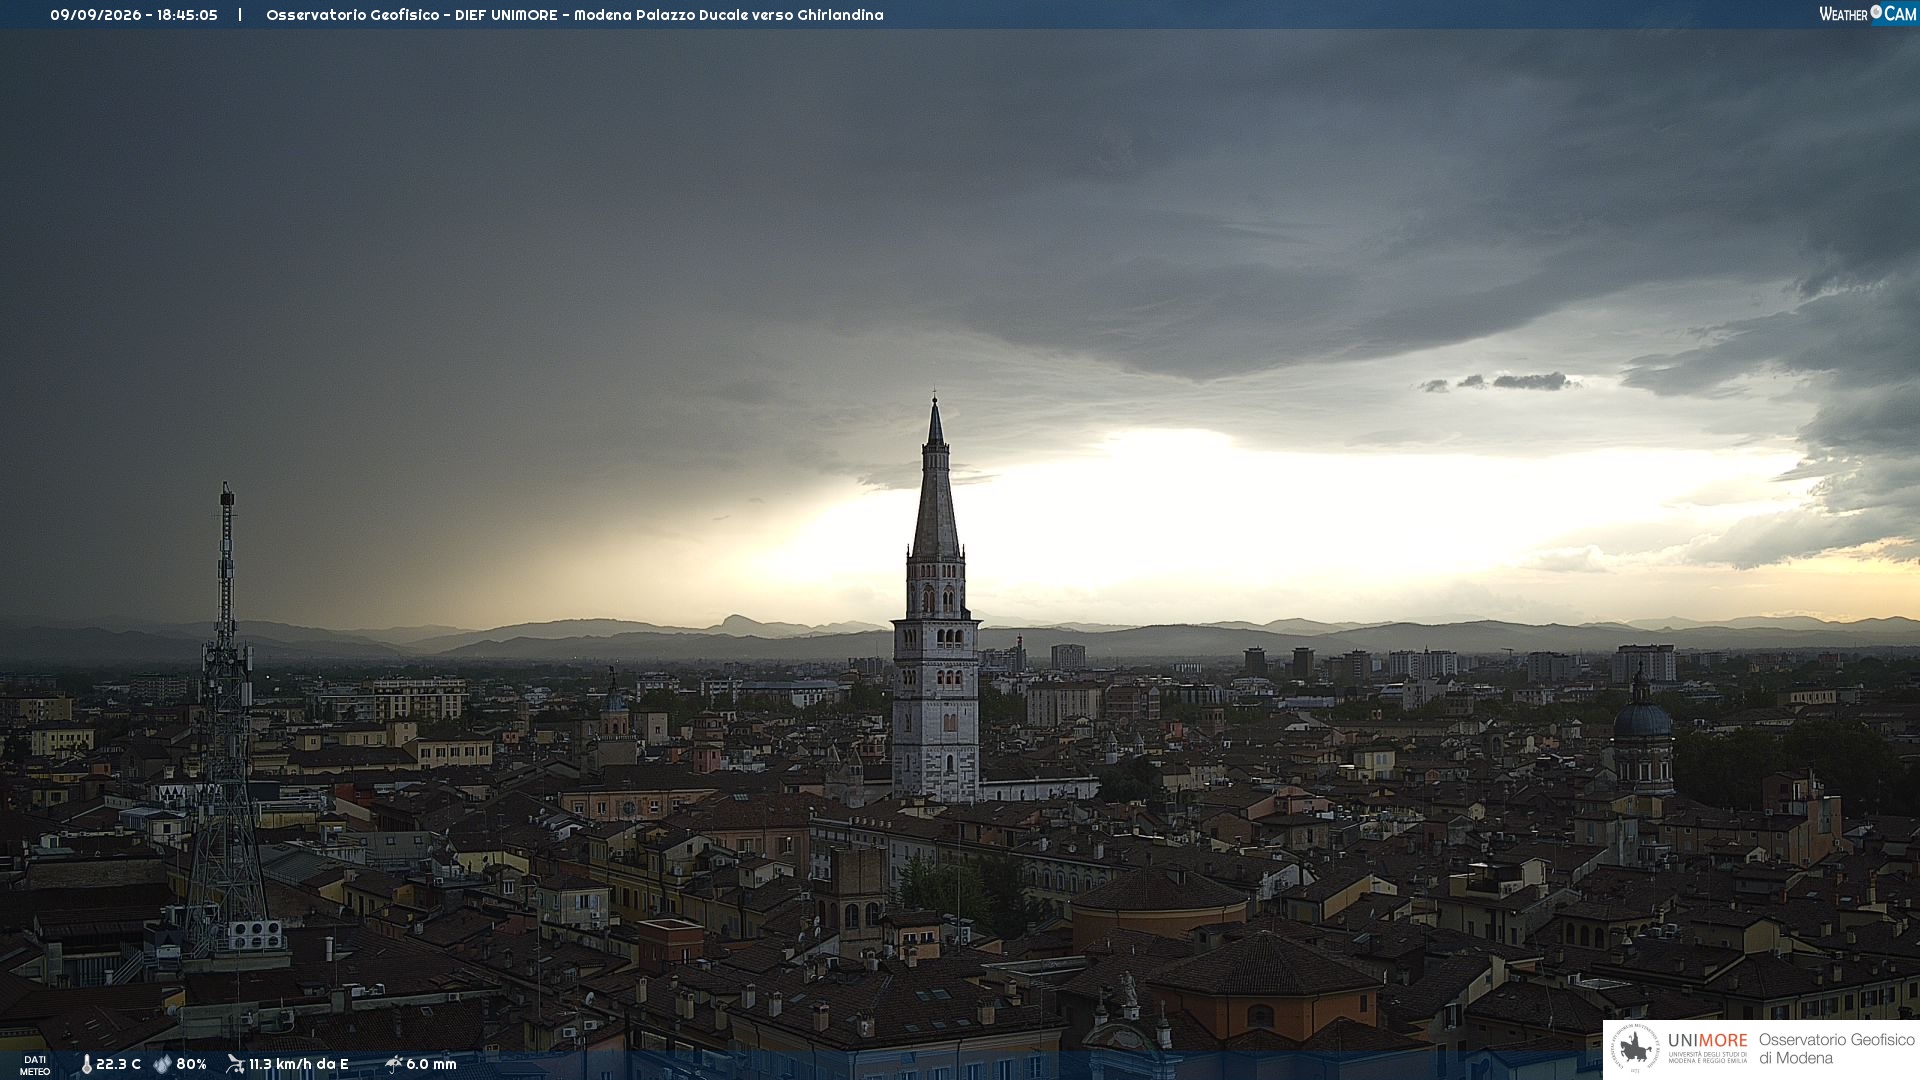The image size is (1920, 1080).
Task: Click the small bell tower left of Ghirlandina
Action: coord(614,705)
